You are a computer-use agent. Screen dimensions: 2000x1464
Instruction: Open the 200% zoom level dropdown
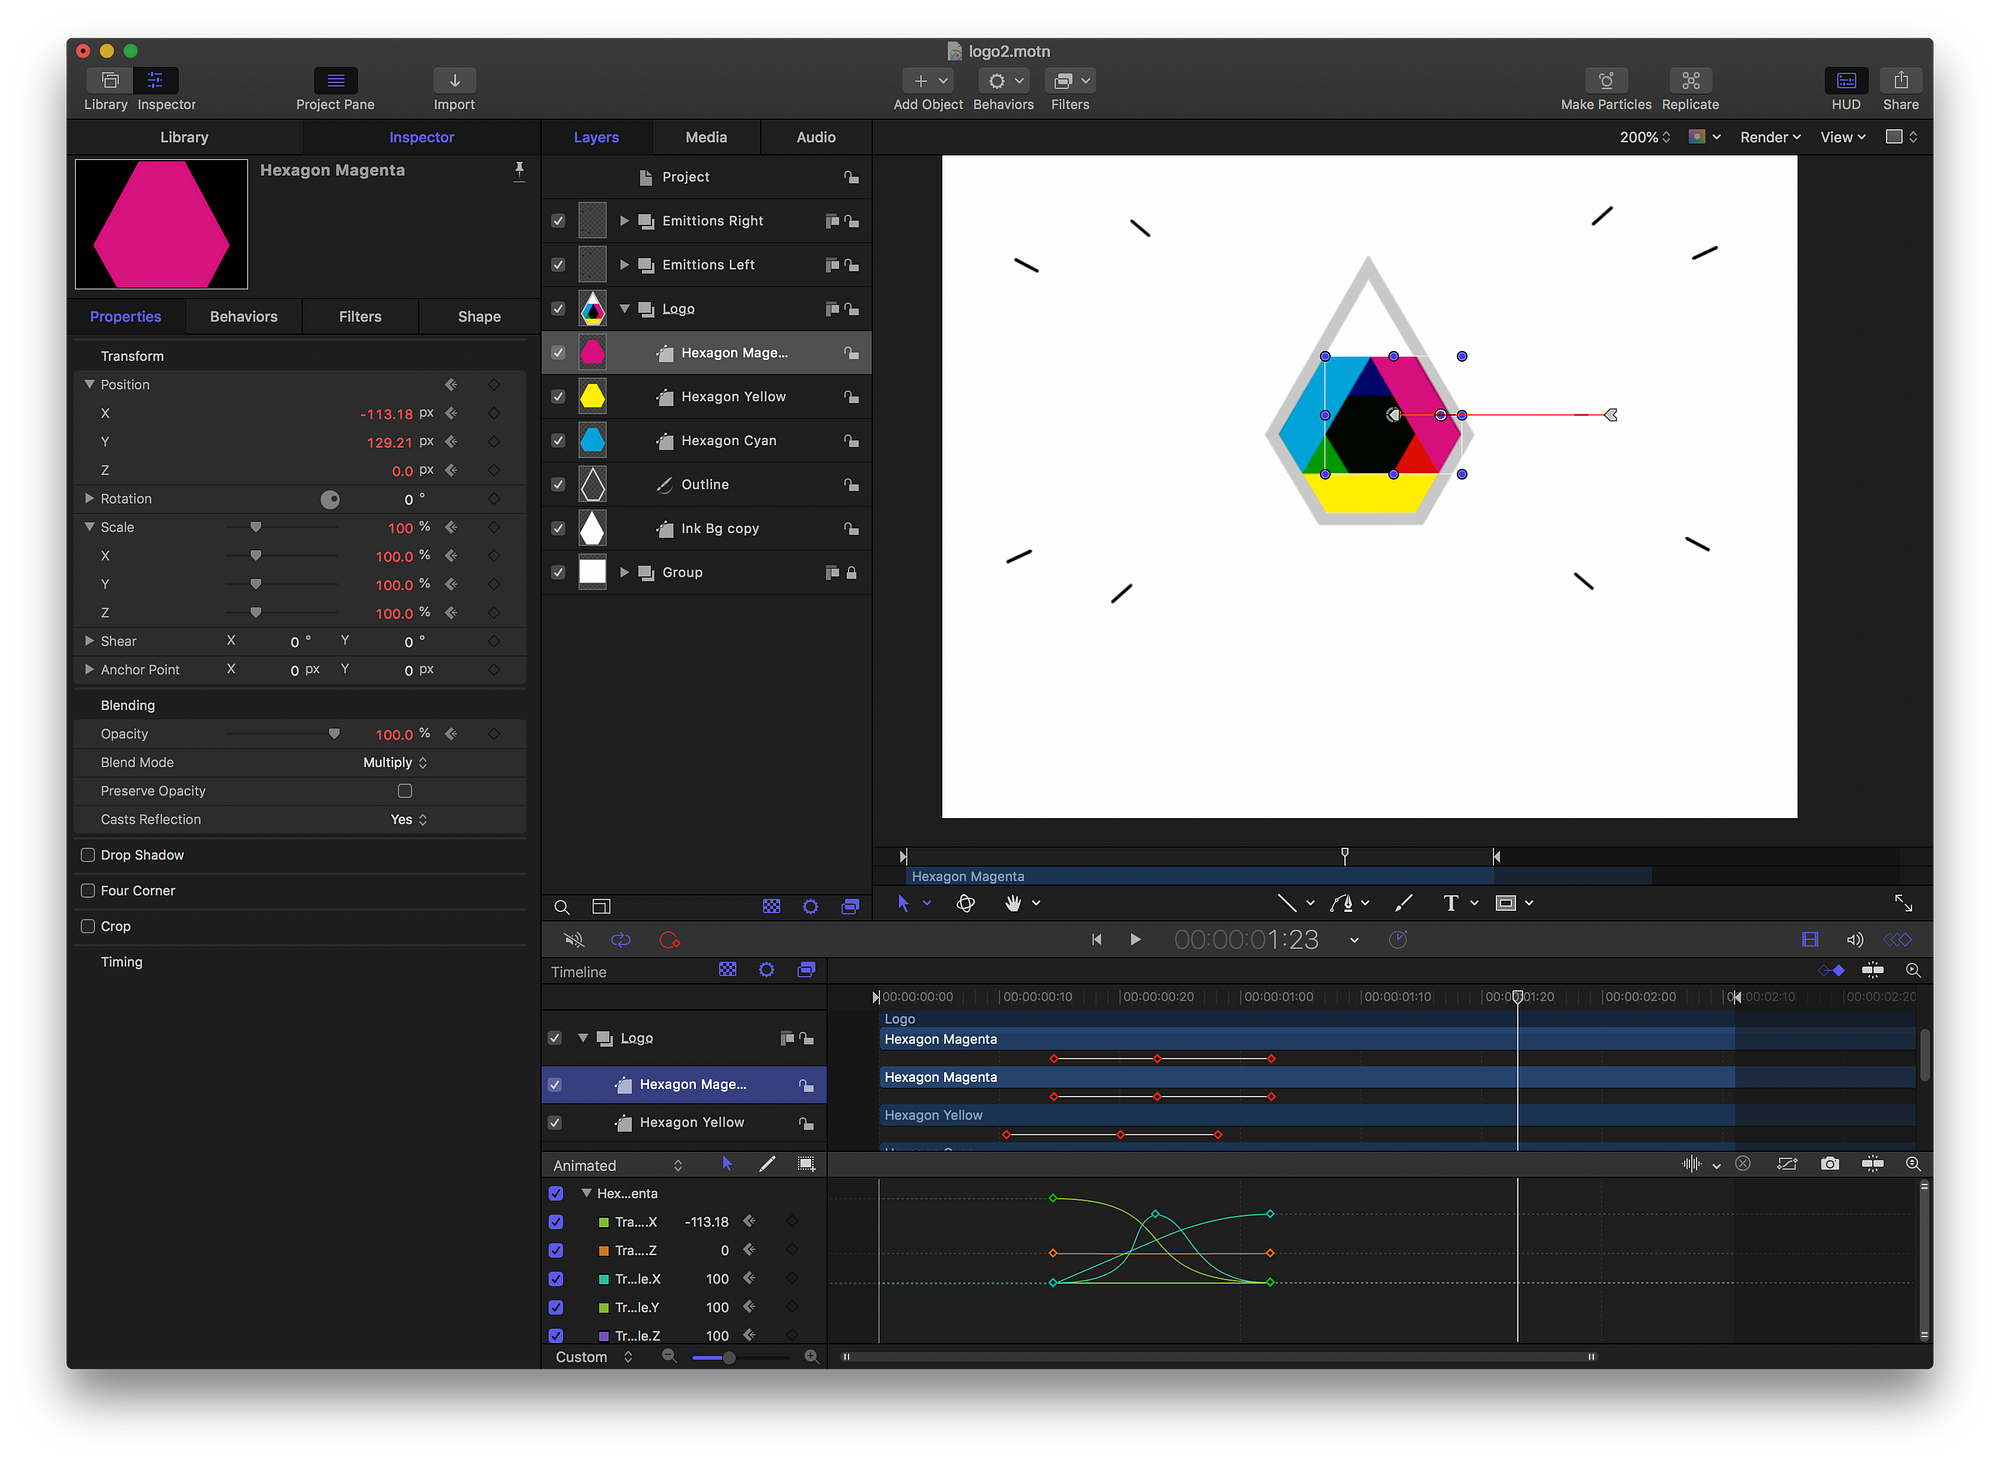(x=1645, y=137)
